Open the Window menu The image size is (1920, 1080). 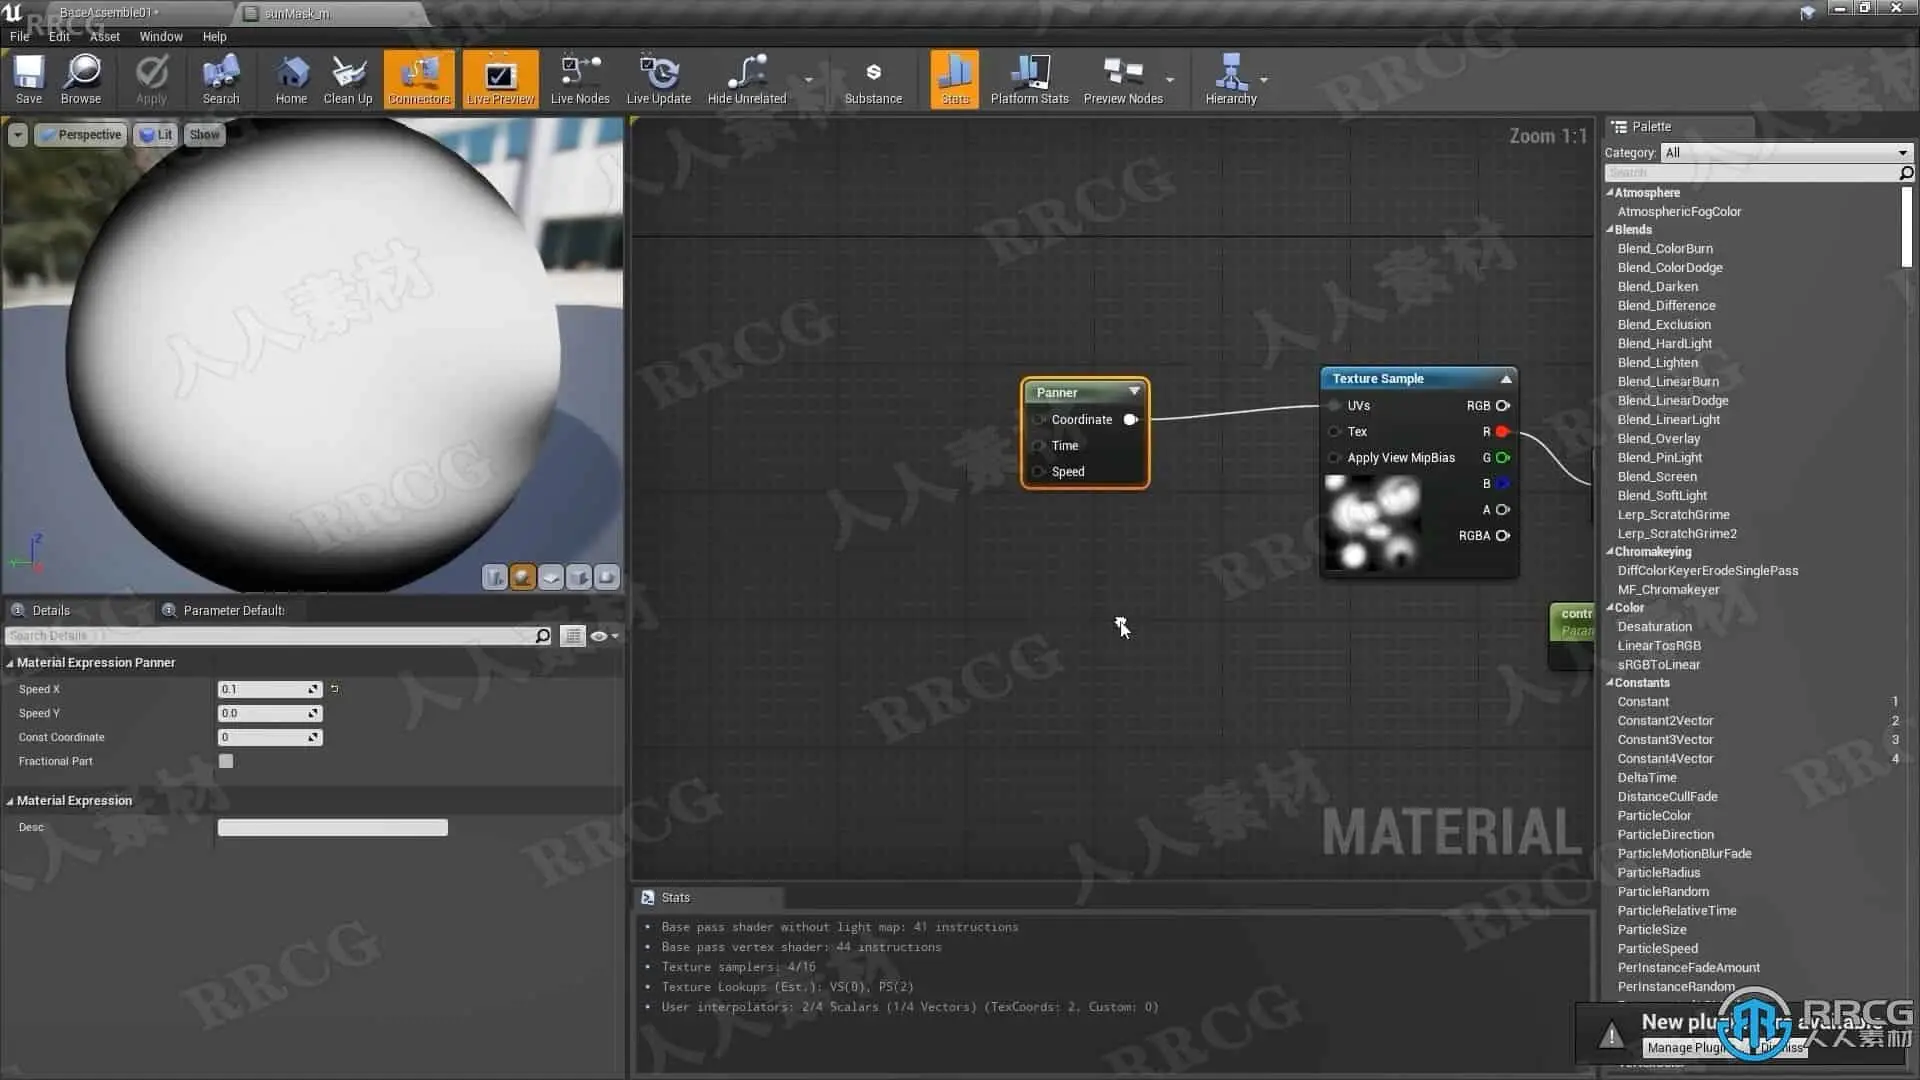160,36
